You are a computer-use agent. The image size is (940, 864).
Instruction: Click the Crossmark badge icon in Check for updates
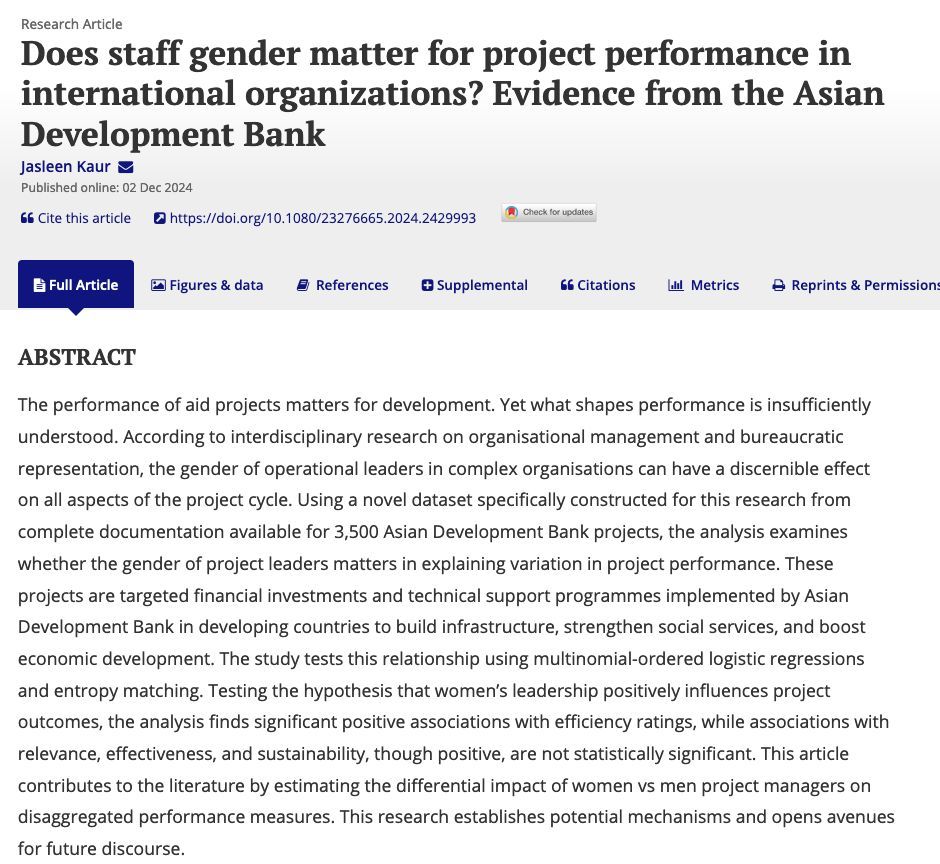tap(511, 212)
